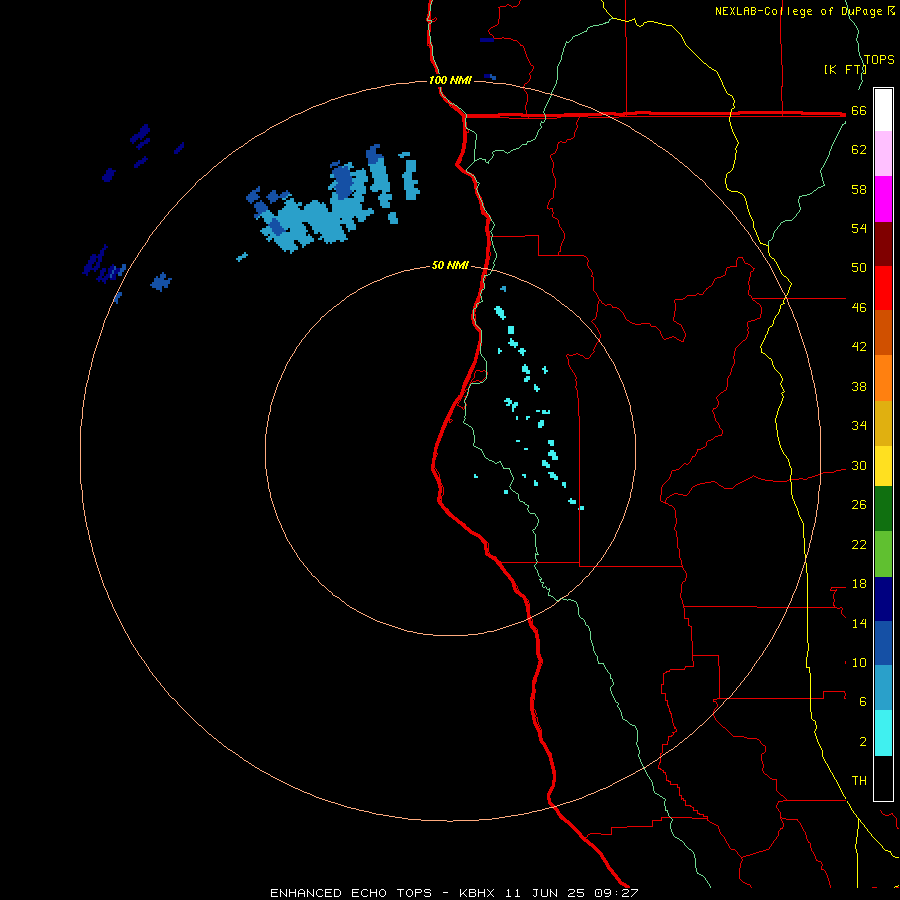
Task: Click the "TOPS" legend title
Action: point(879,59)
